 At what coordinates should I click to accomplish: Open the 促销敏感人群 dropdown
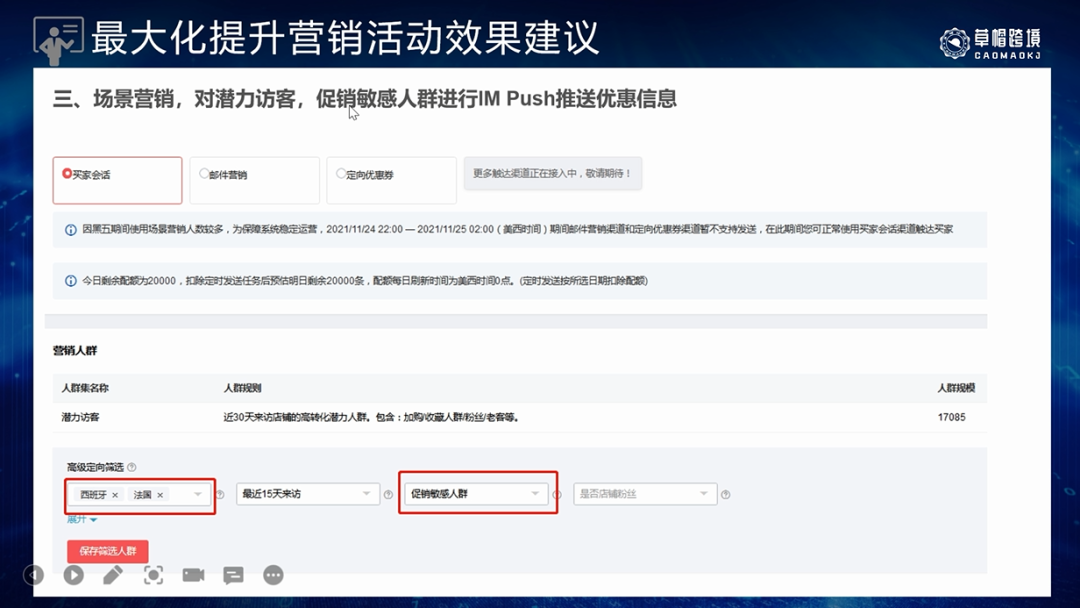pyautogui.click(x=477, y=494)
